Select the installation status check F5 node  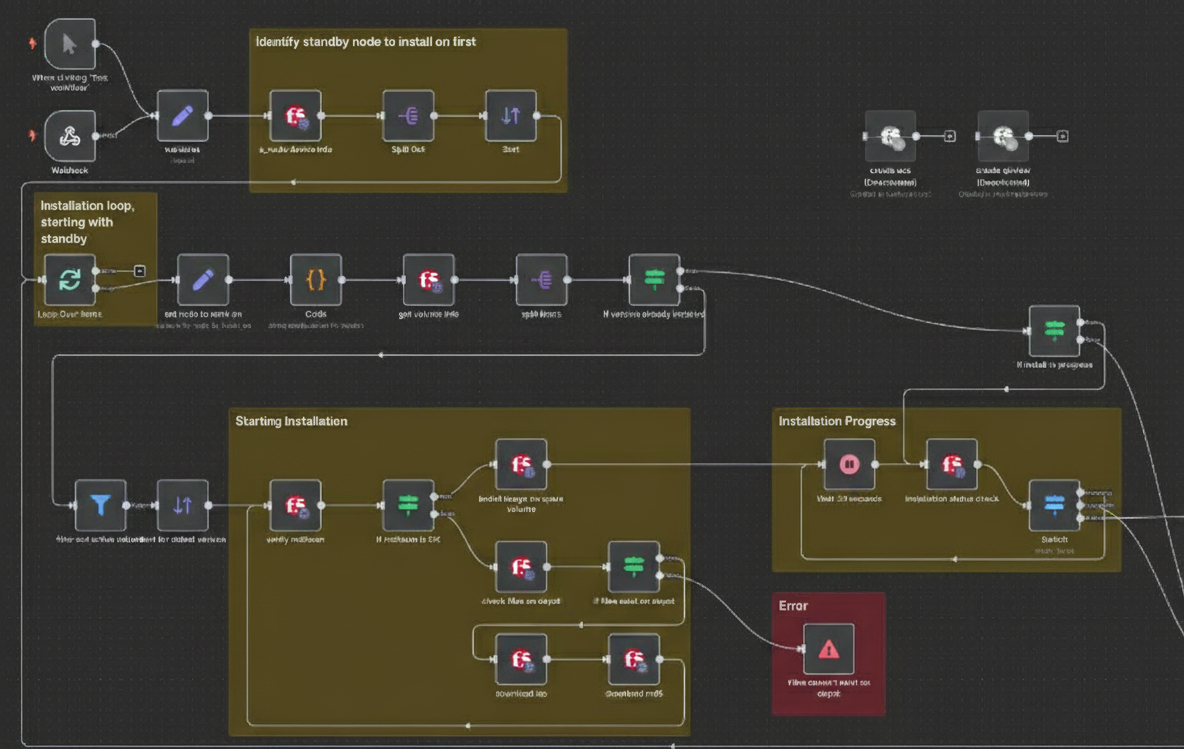951,464
